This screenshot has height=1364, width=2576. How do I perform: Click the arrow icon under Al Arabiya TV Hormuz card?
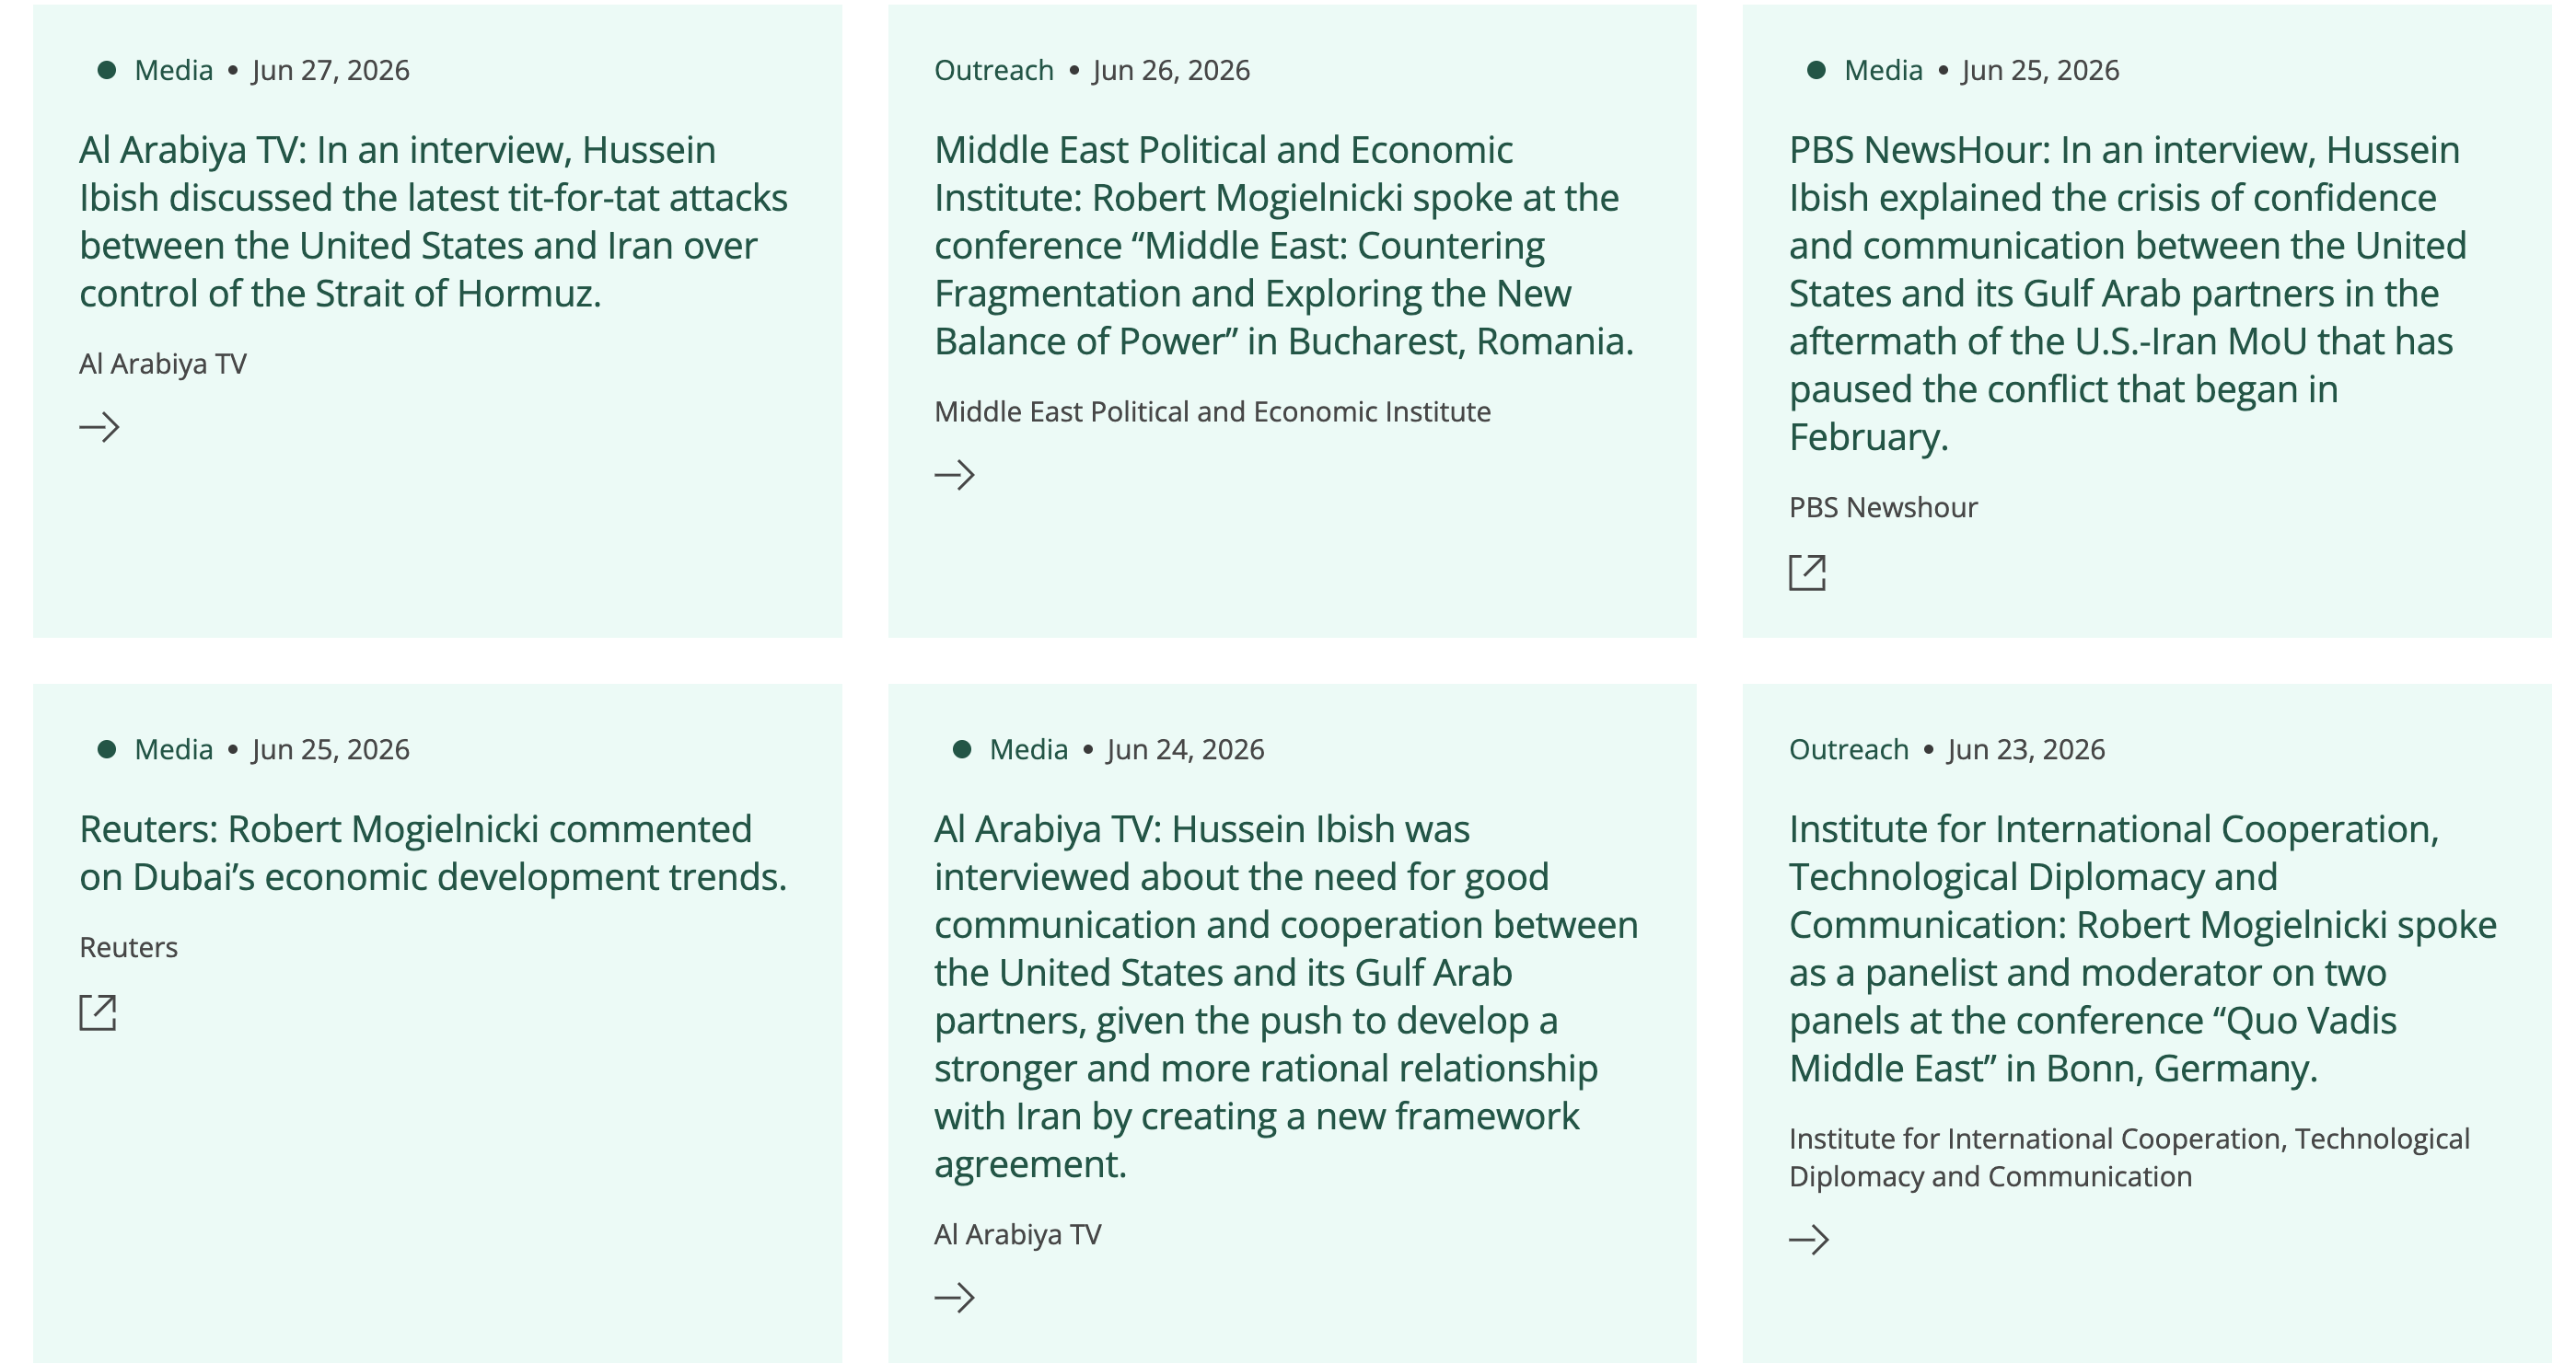tap(99, 428)
